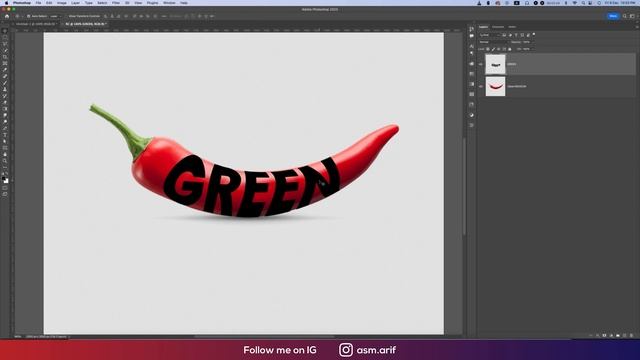
Task: Toggle lock transparent pixels in Layers panel
Action: pos(488,49)
